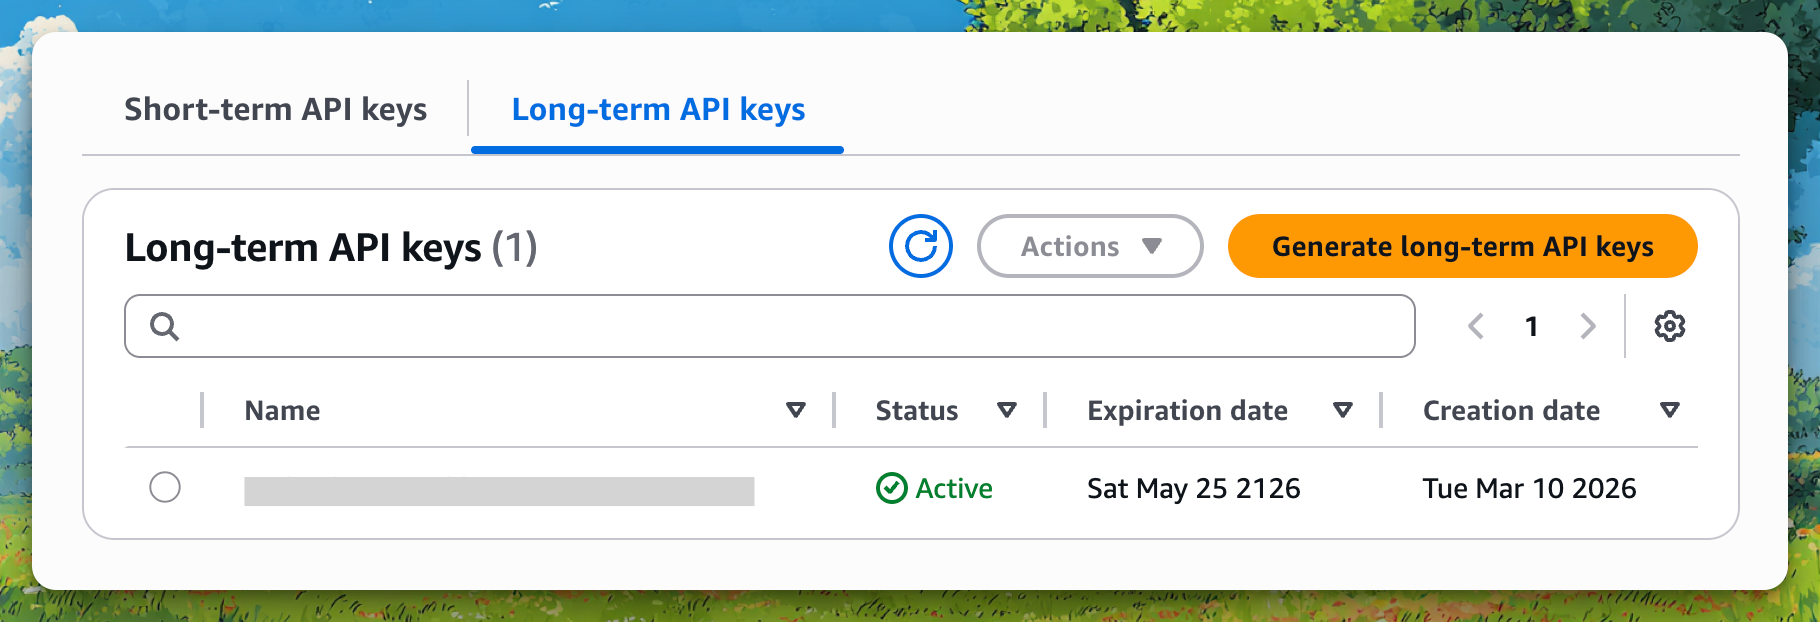The width and height of the screenshot is (1820, 622).
Task: Go to the previous page chevron
Action: click(x=1476, y=326)
